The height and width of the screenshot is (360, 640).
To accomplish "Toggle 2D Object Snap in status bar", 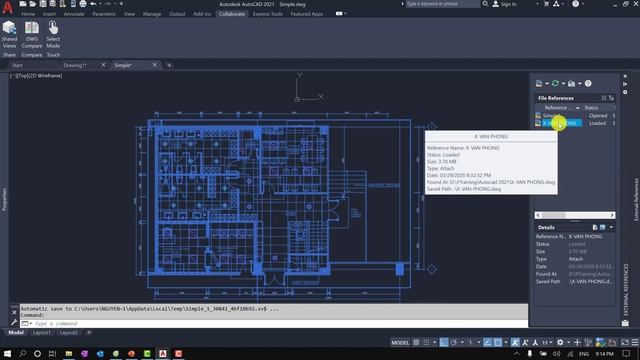I will tap(498, 342).
